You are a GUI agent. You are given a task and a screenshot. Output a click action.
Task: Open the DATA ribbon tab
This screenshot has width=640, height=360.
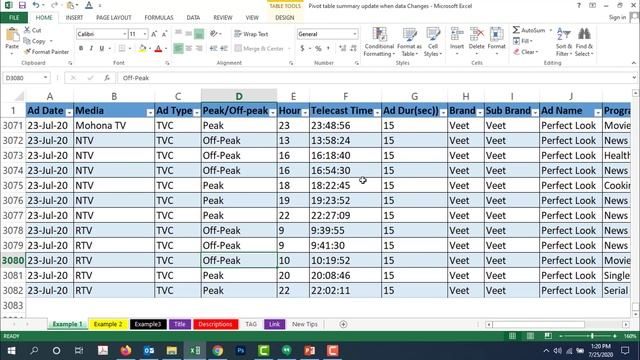193,18
